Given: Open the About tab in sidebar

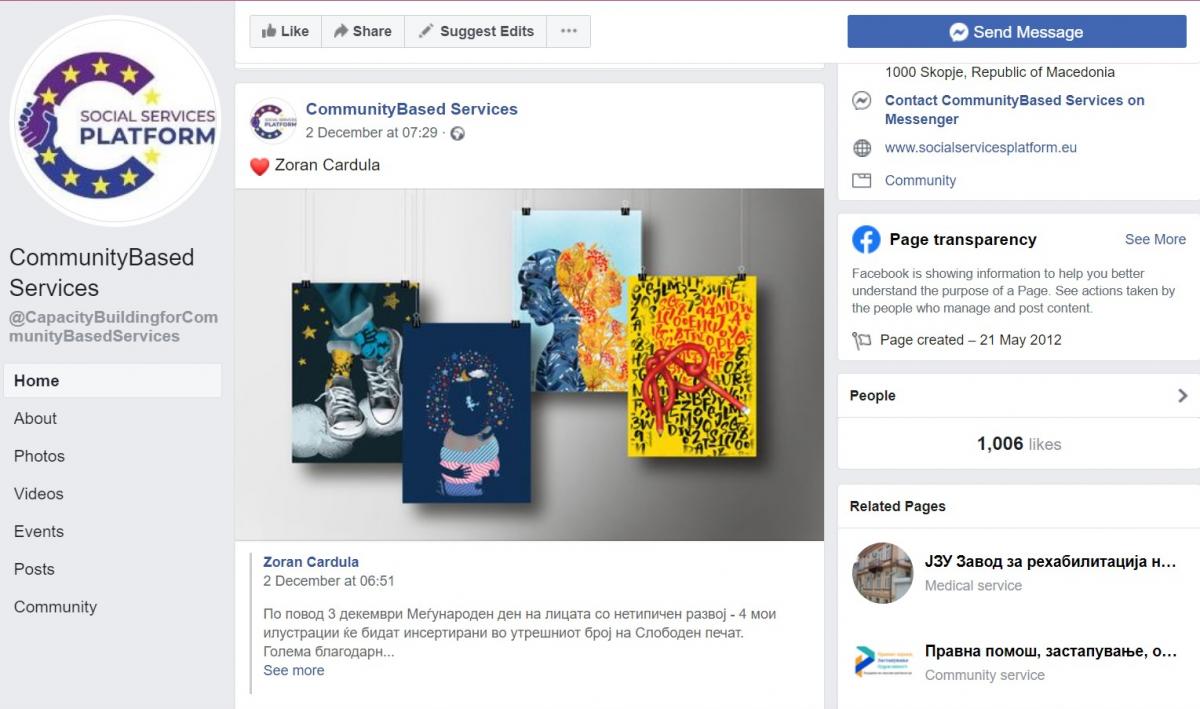Looking at the screenshot, I should click(35, 418).
